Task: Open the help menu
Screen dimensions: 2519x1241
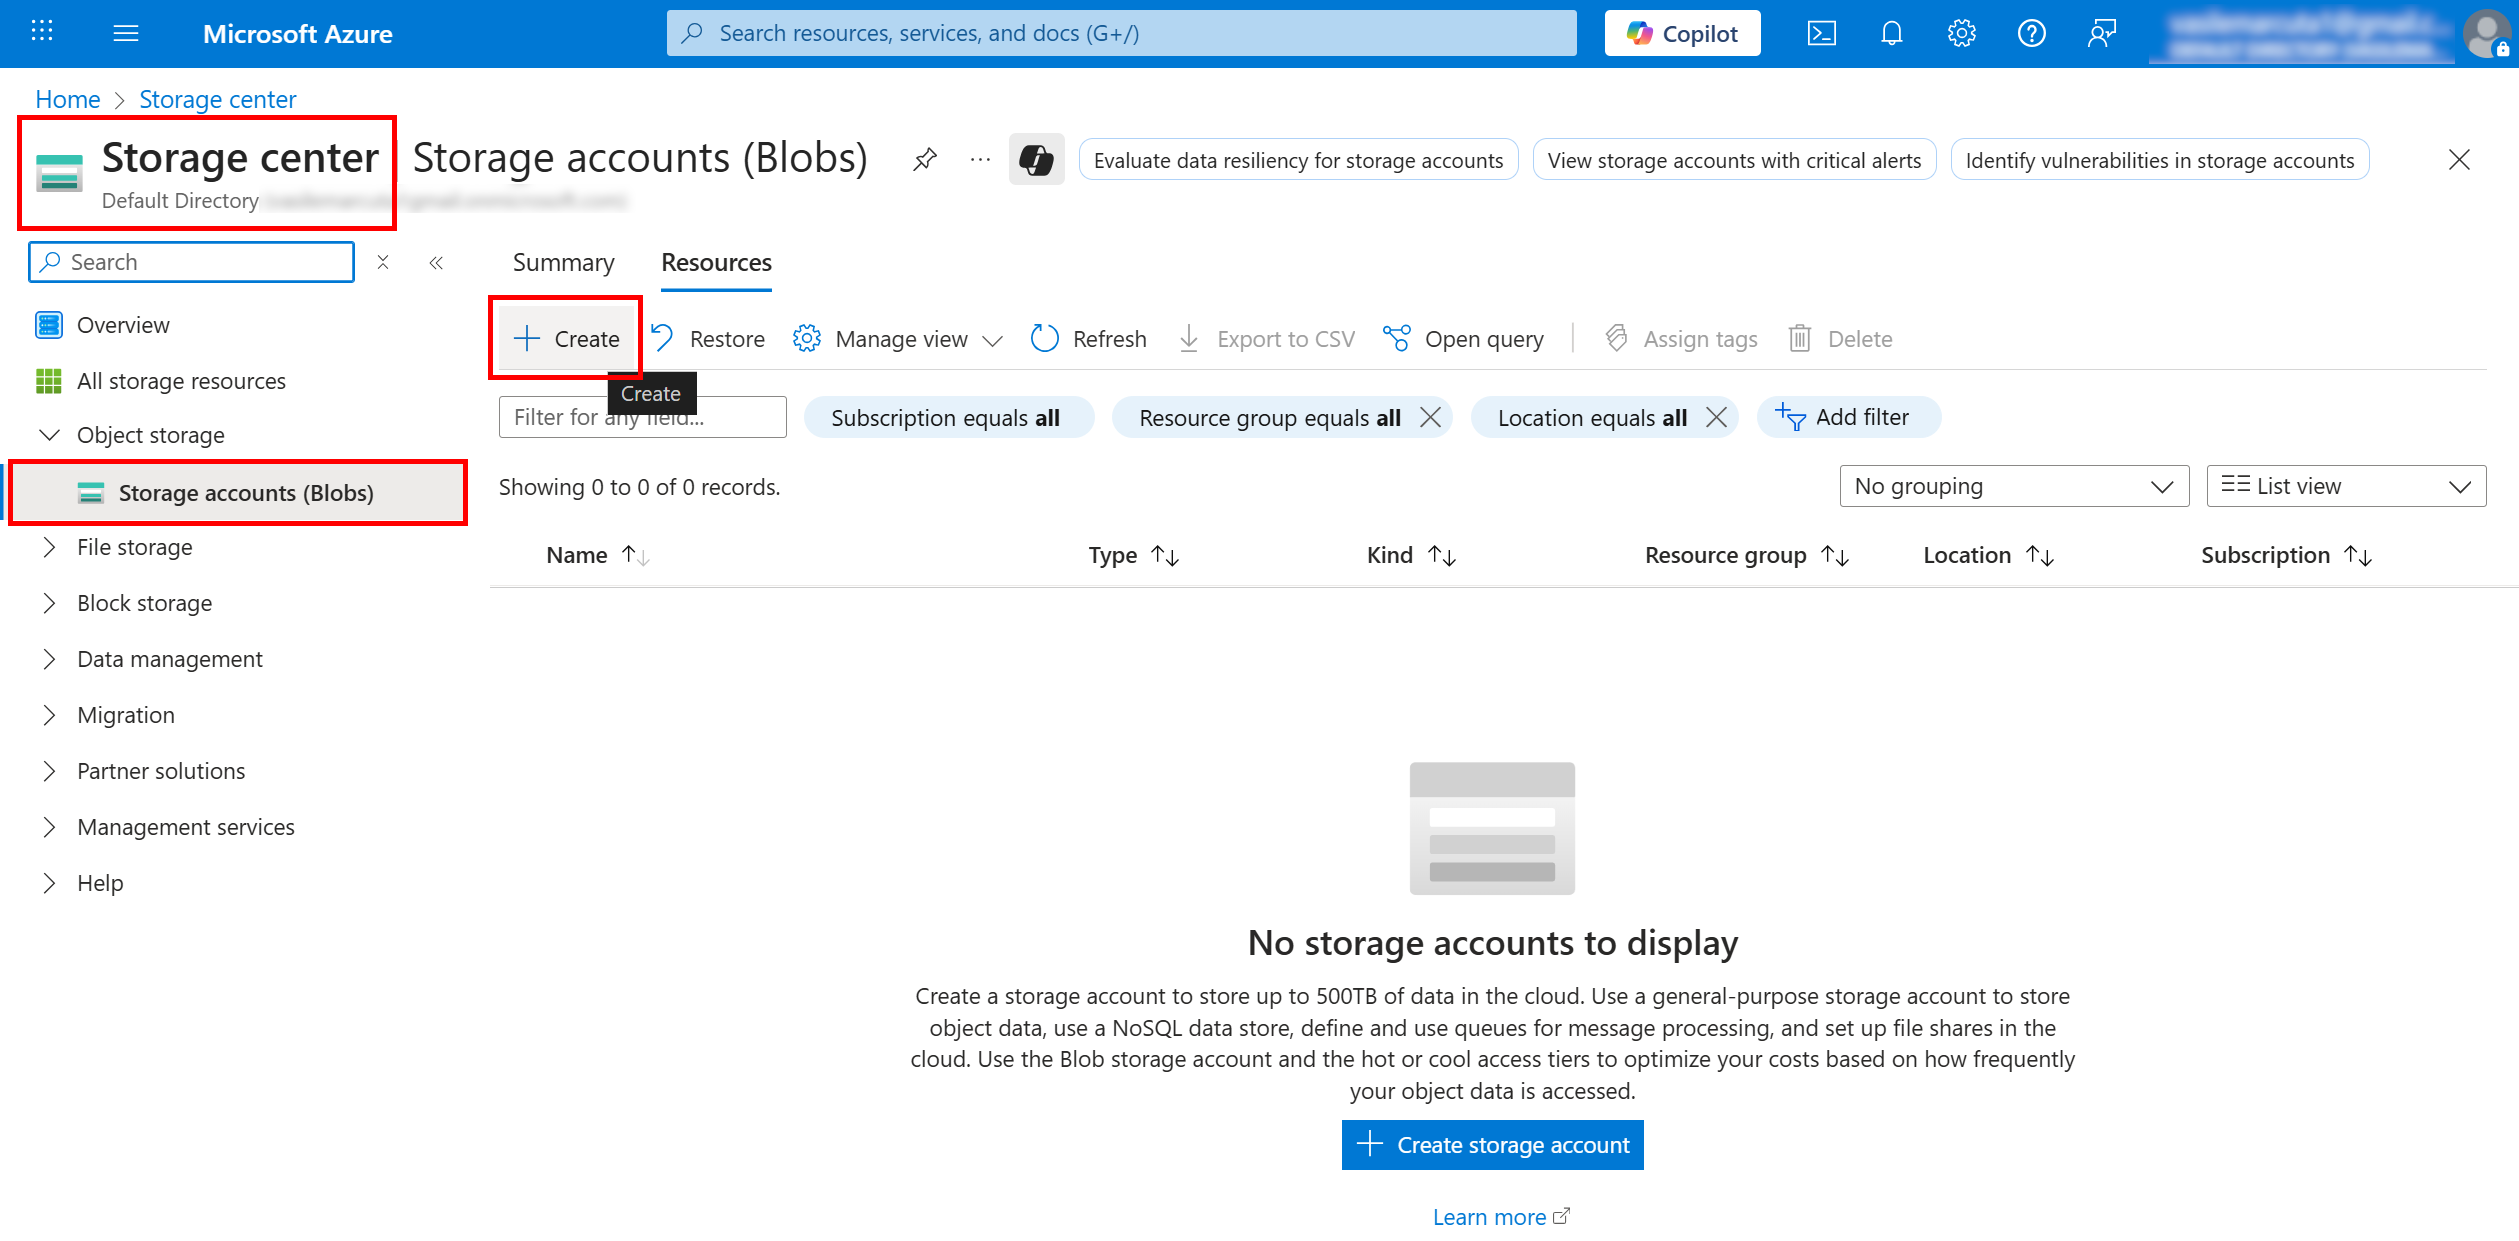Action: (2030, 33)
